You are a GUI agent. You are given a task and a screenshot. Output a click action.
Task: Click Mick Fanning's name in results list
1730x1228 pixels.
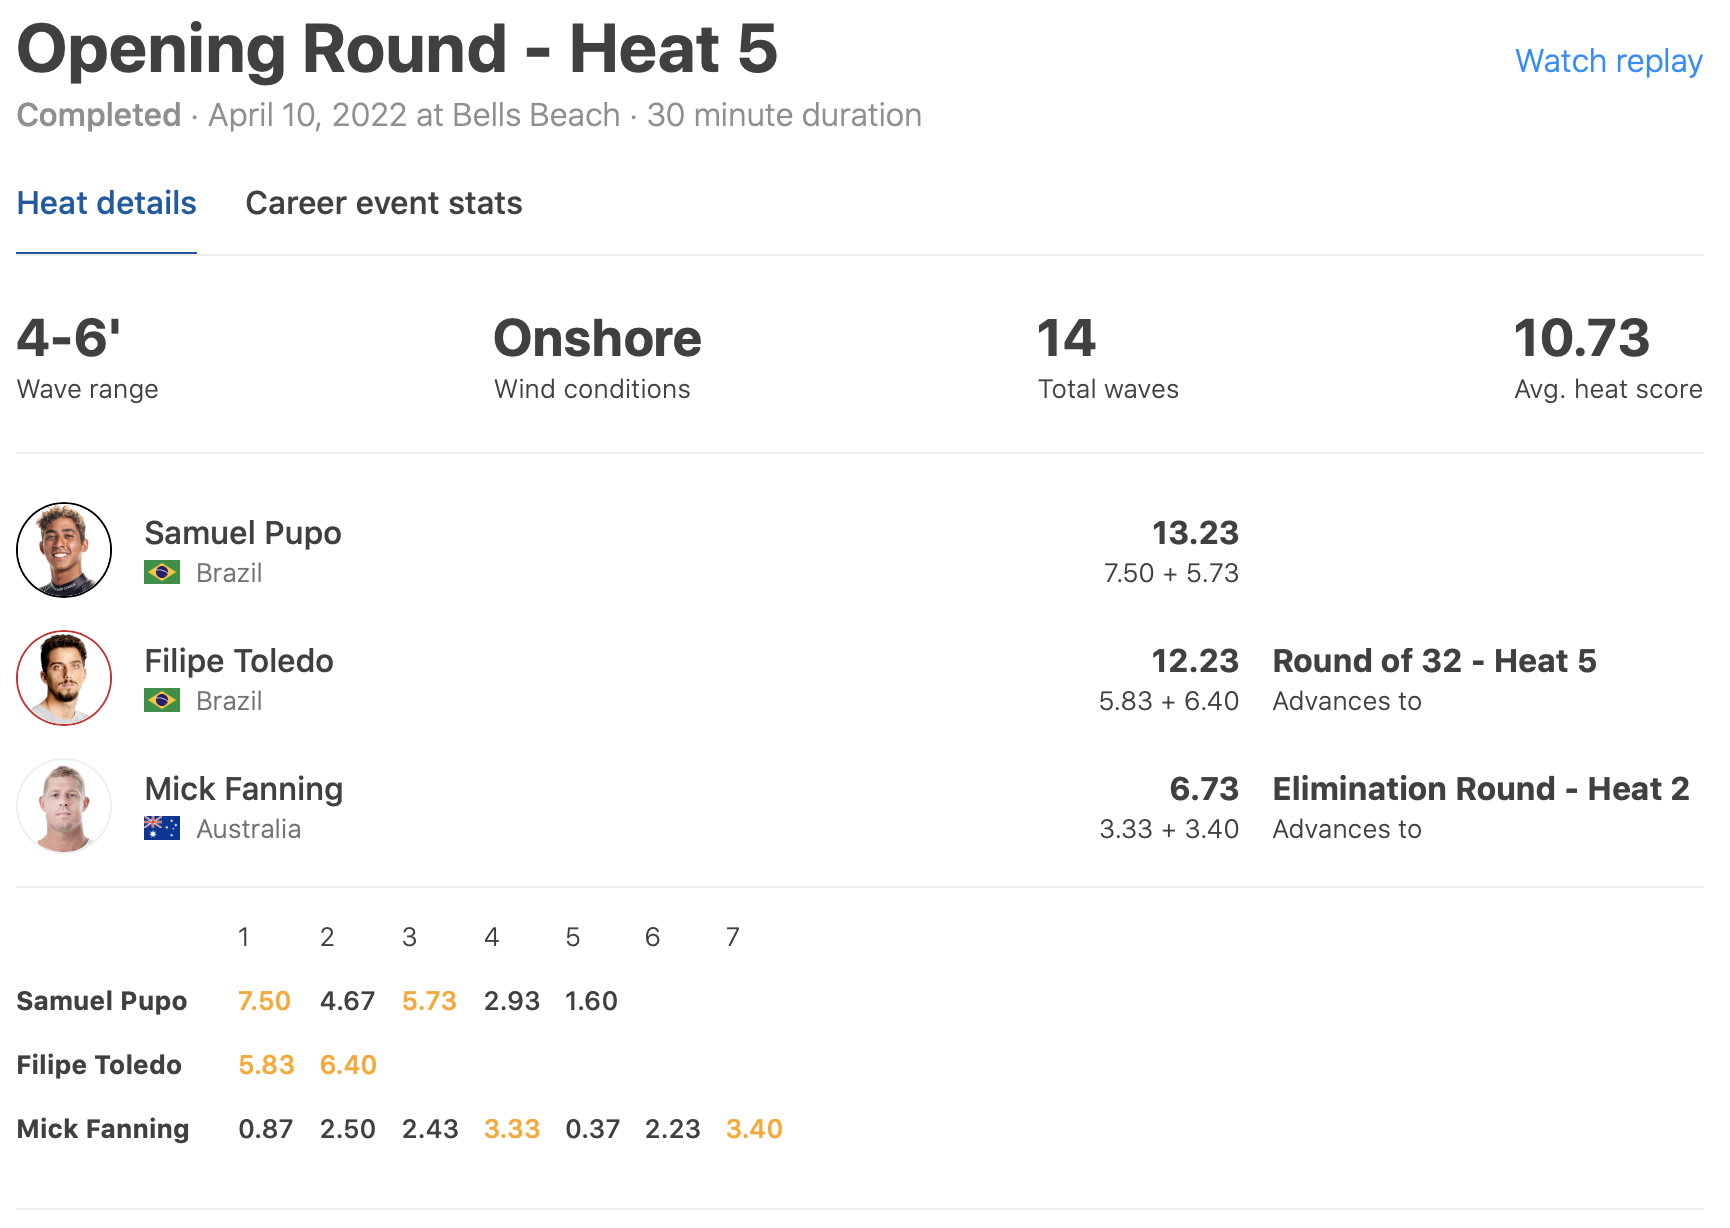[244, 789]
